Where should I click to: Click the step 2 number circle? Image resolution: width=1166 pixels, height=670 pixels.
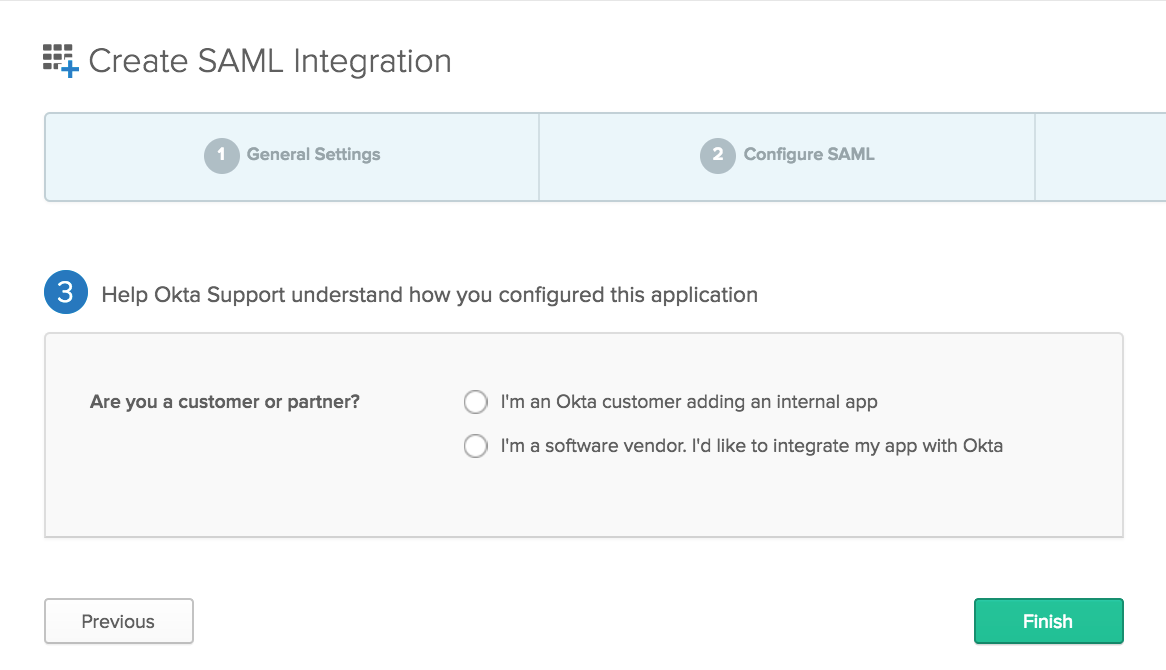click(x=717, y=155)
